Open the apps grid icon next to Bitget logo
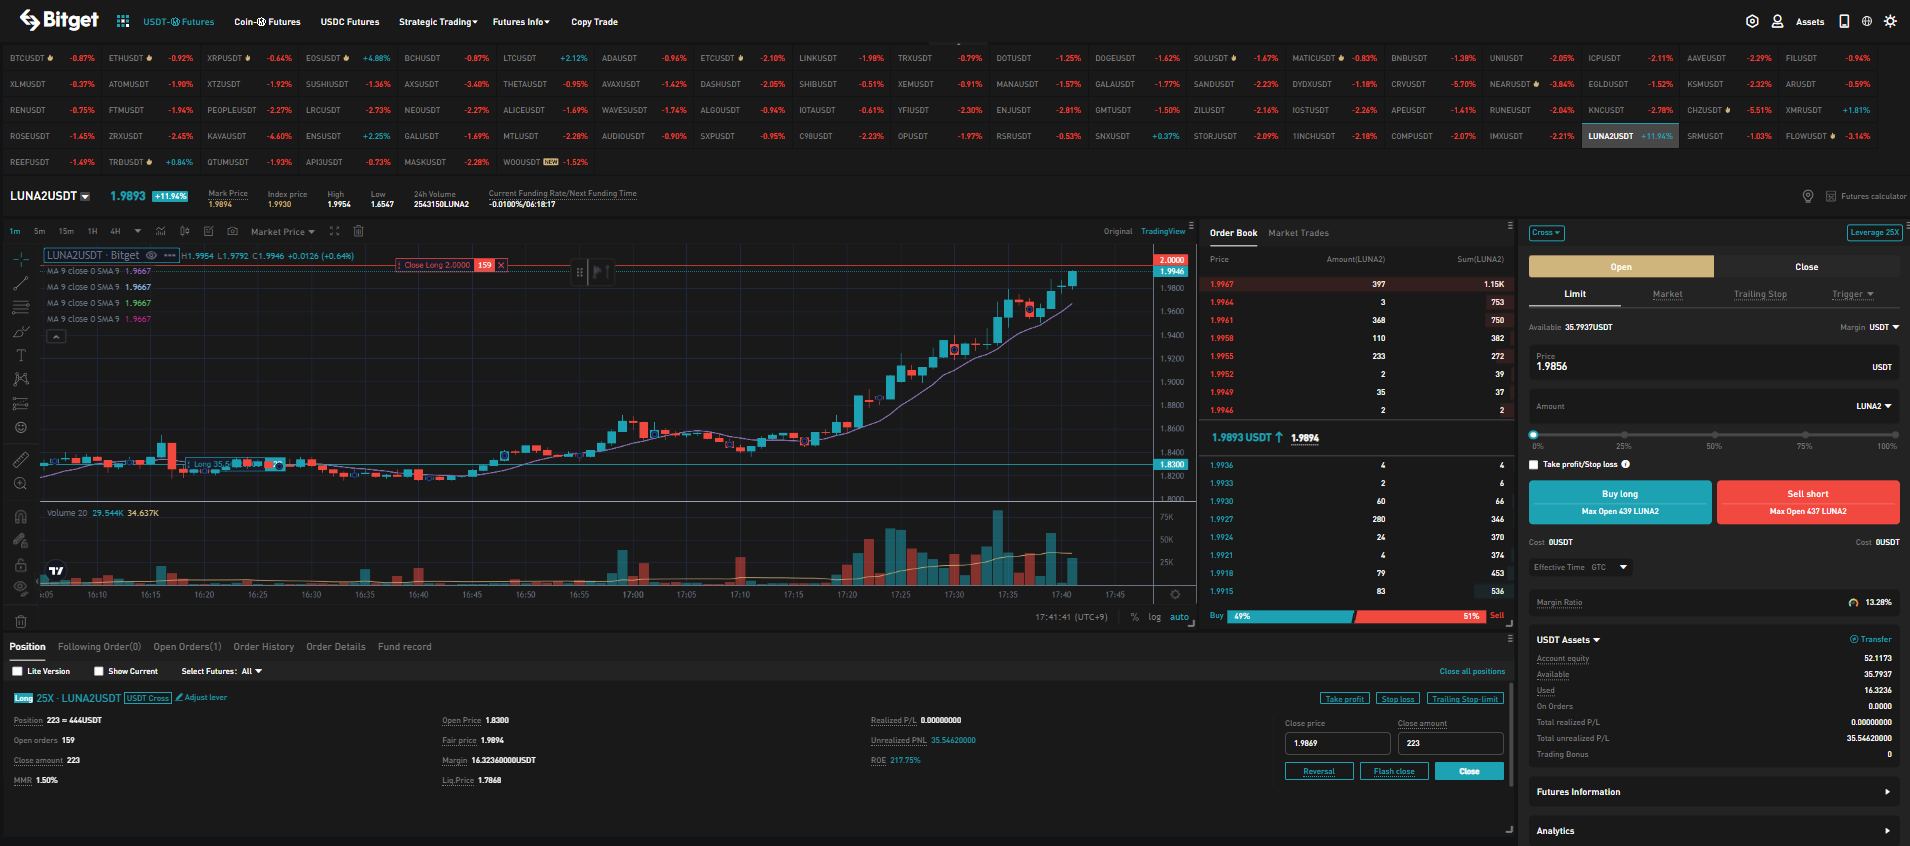Viewport: 1910px width, 846px height. [123, 21]
